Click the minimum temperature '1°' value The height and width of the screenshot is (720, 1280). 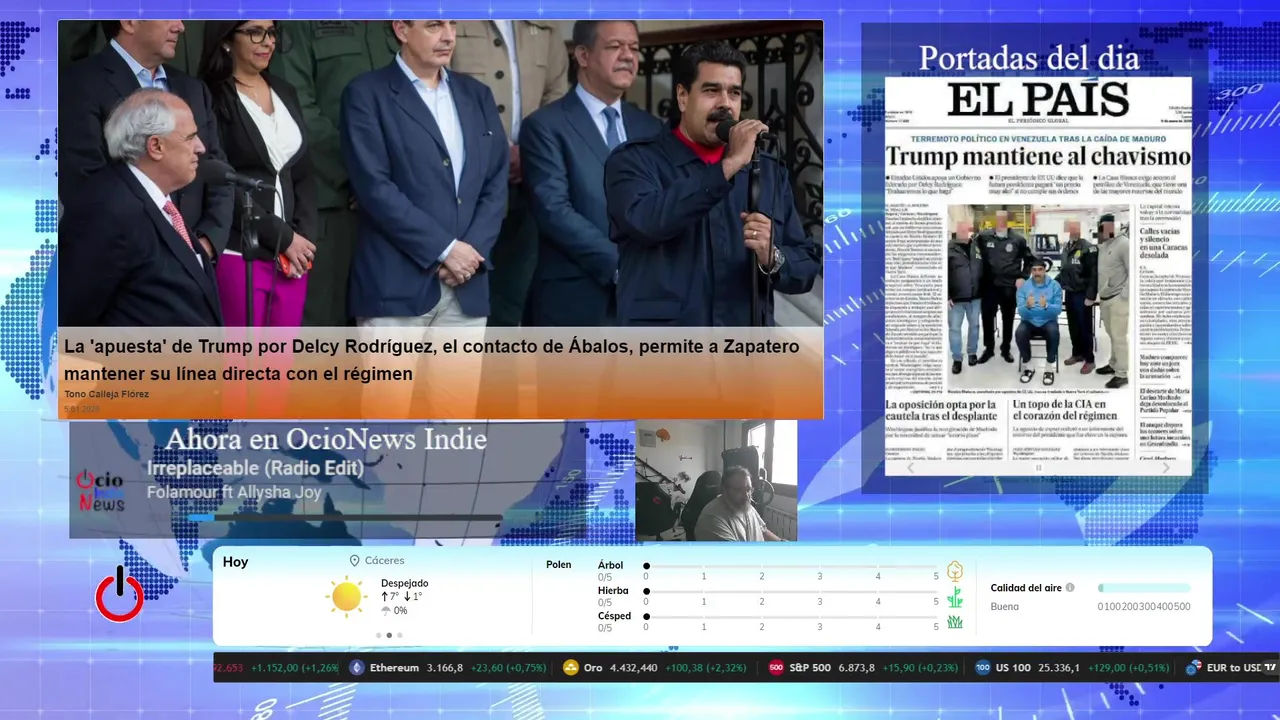pyautogui.click(x=418, y=596)
